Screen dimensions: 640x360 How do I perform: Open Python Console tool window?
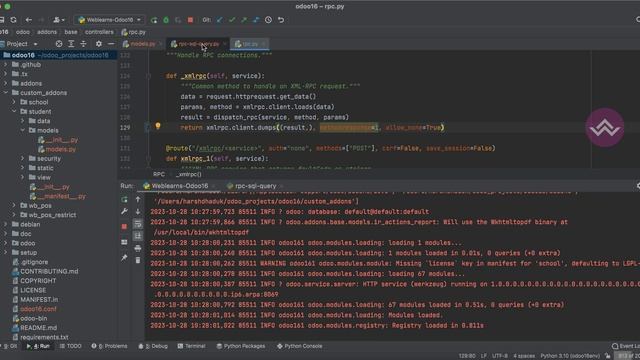click(300, 346)
